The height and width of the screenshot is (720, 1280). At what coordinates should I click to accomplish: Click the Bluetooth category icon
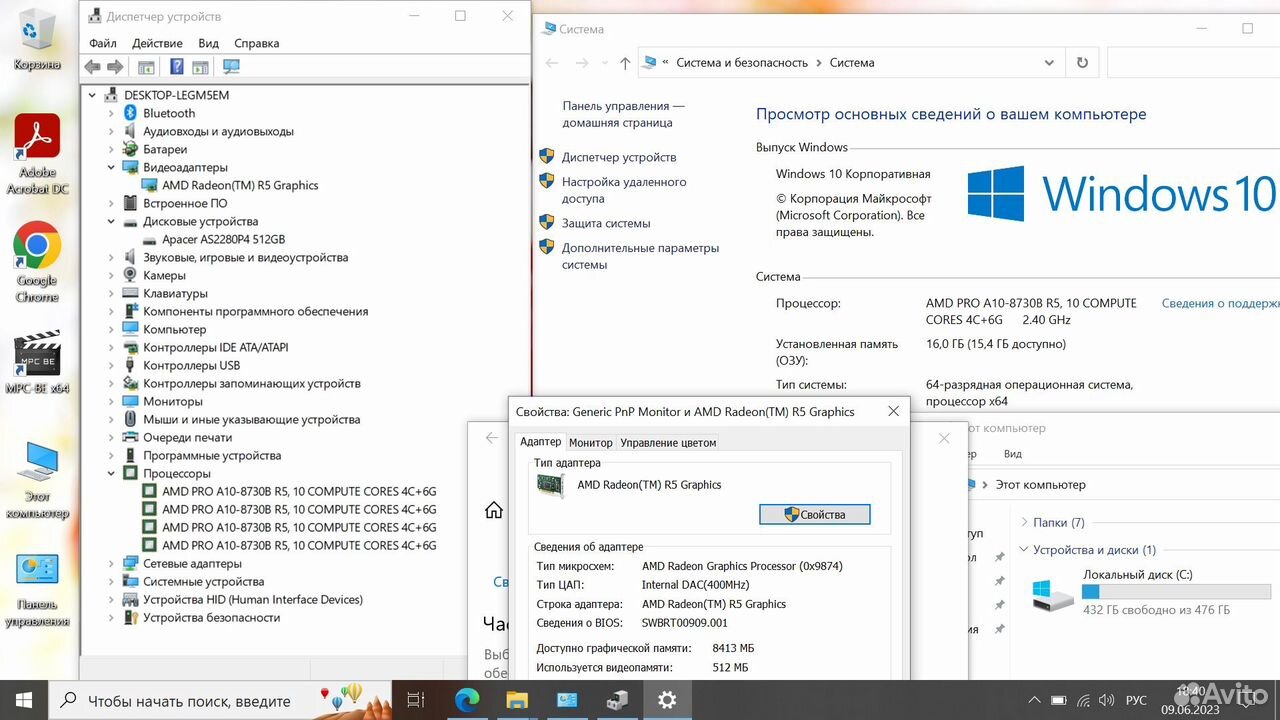[x=130, y=113]
